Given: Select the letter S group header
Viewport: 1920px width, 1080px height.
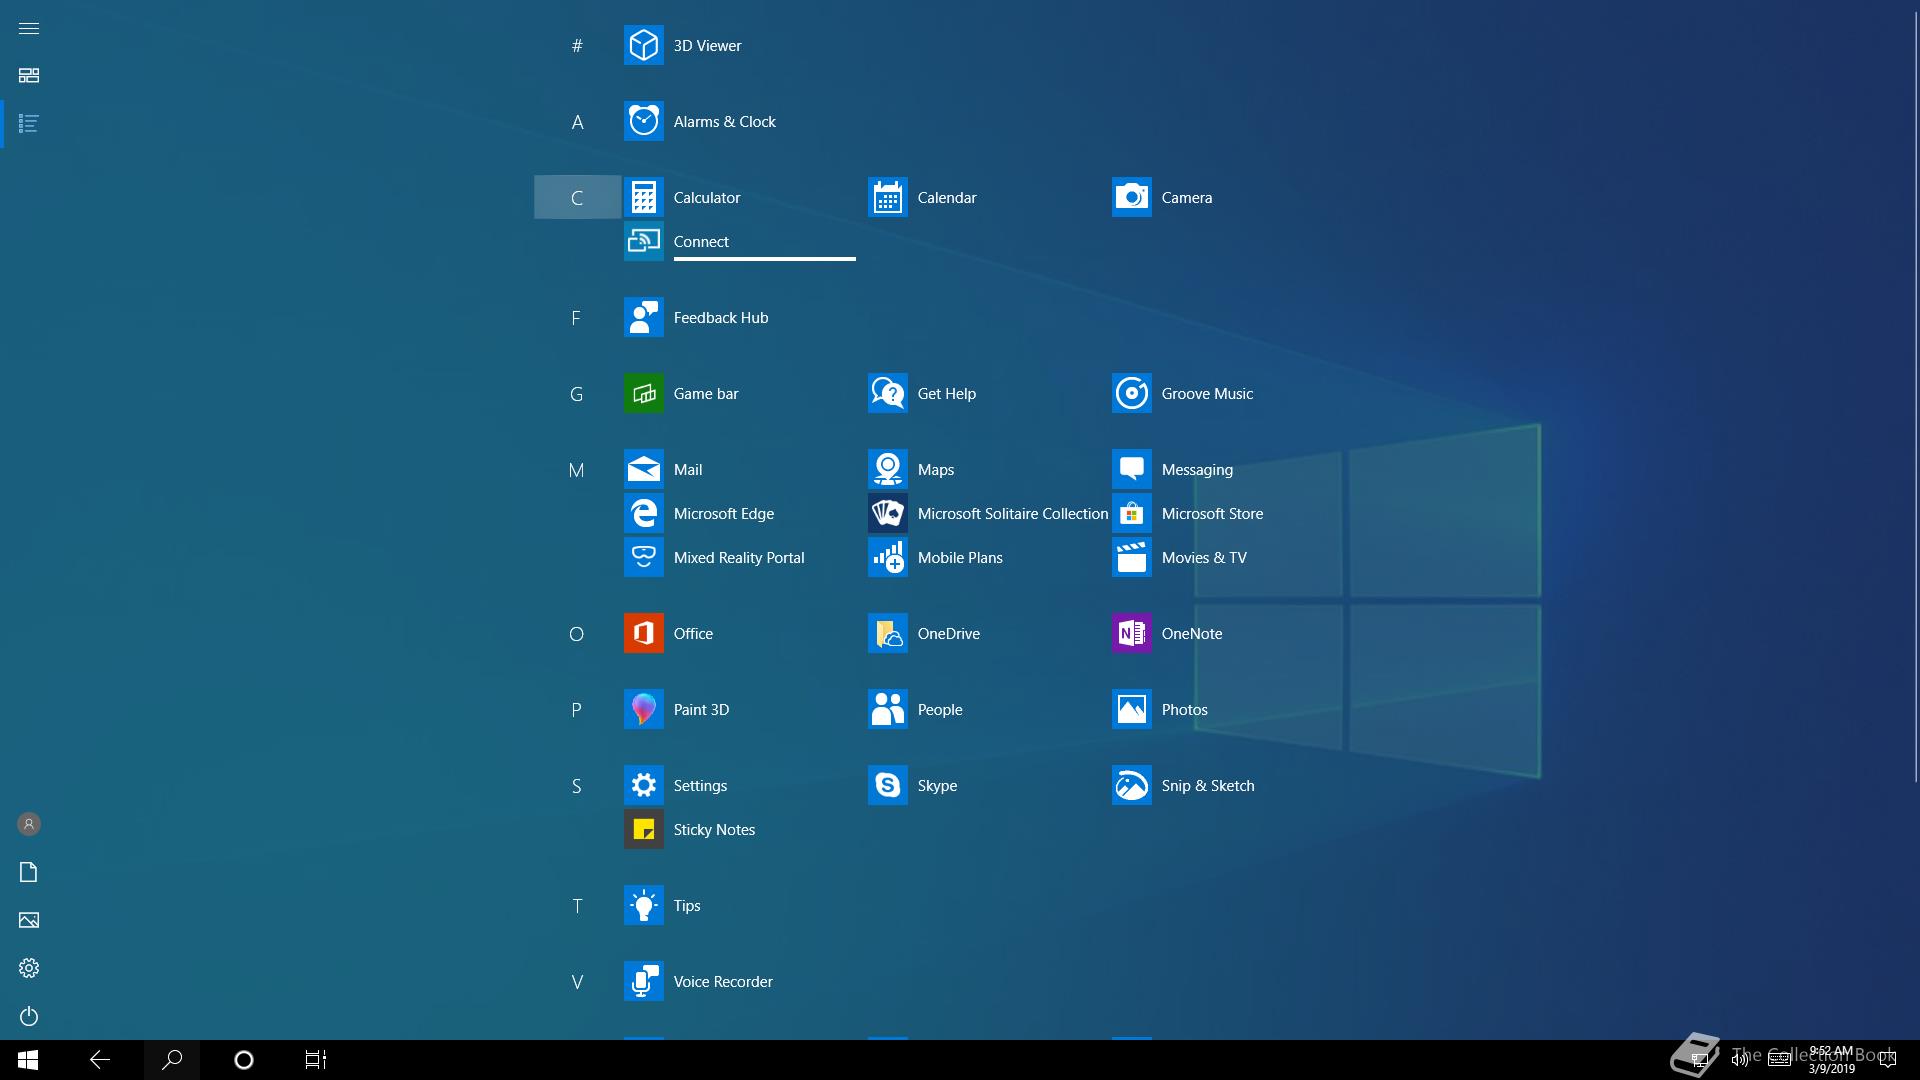Looking at the screenshot, I should tap(577, 785).
